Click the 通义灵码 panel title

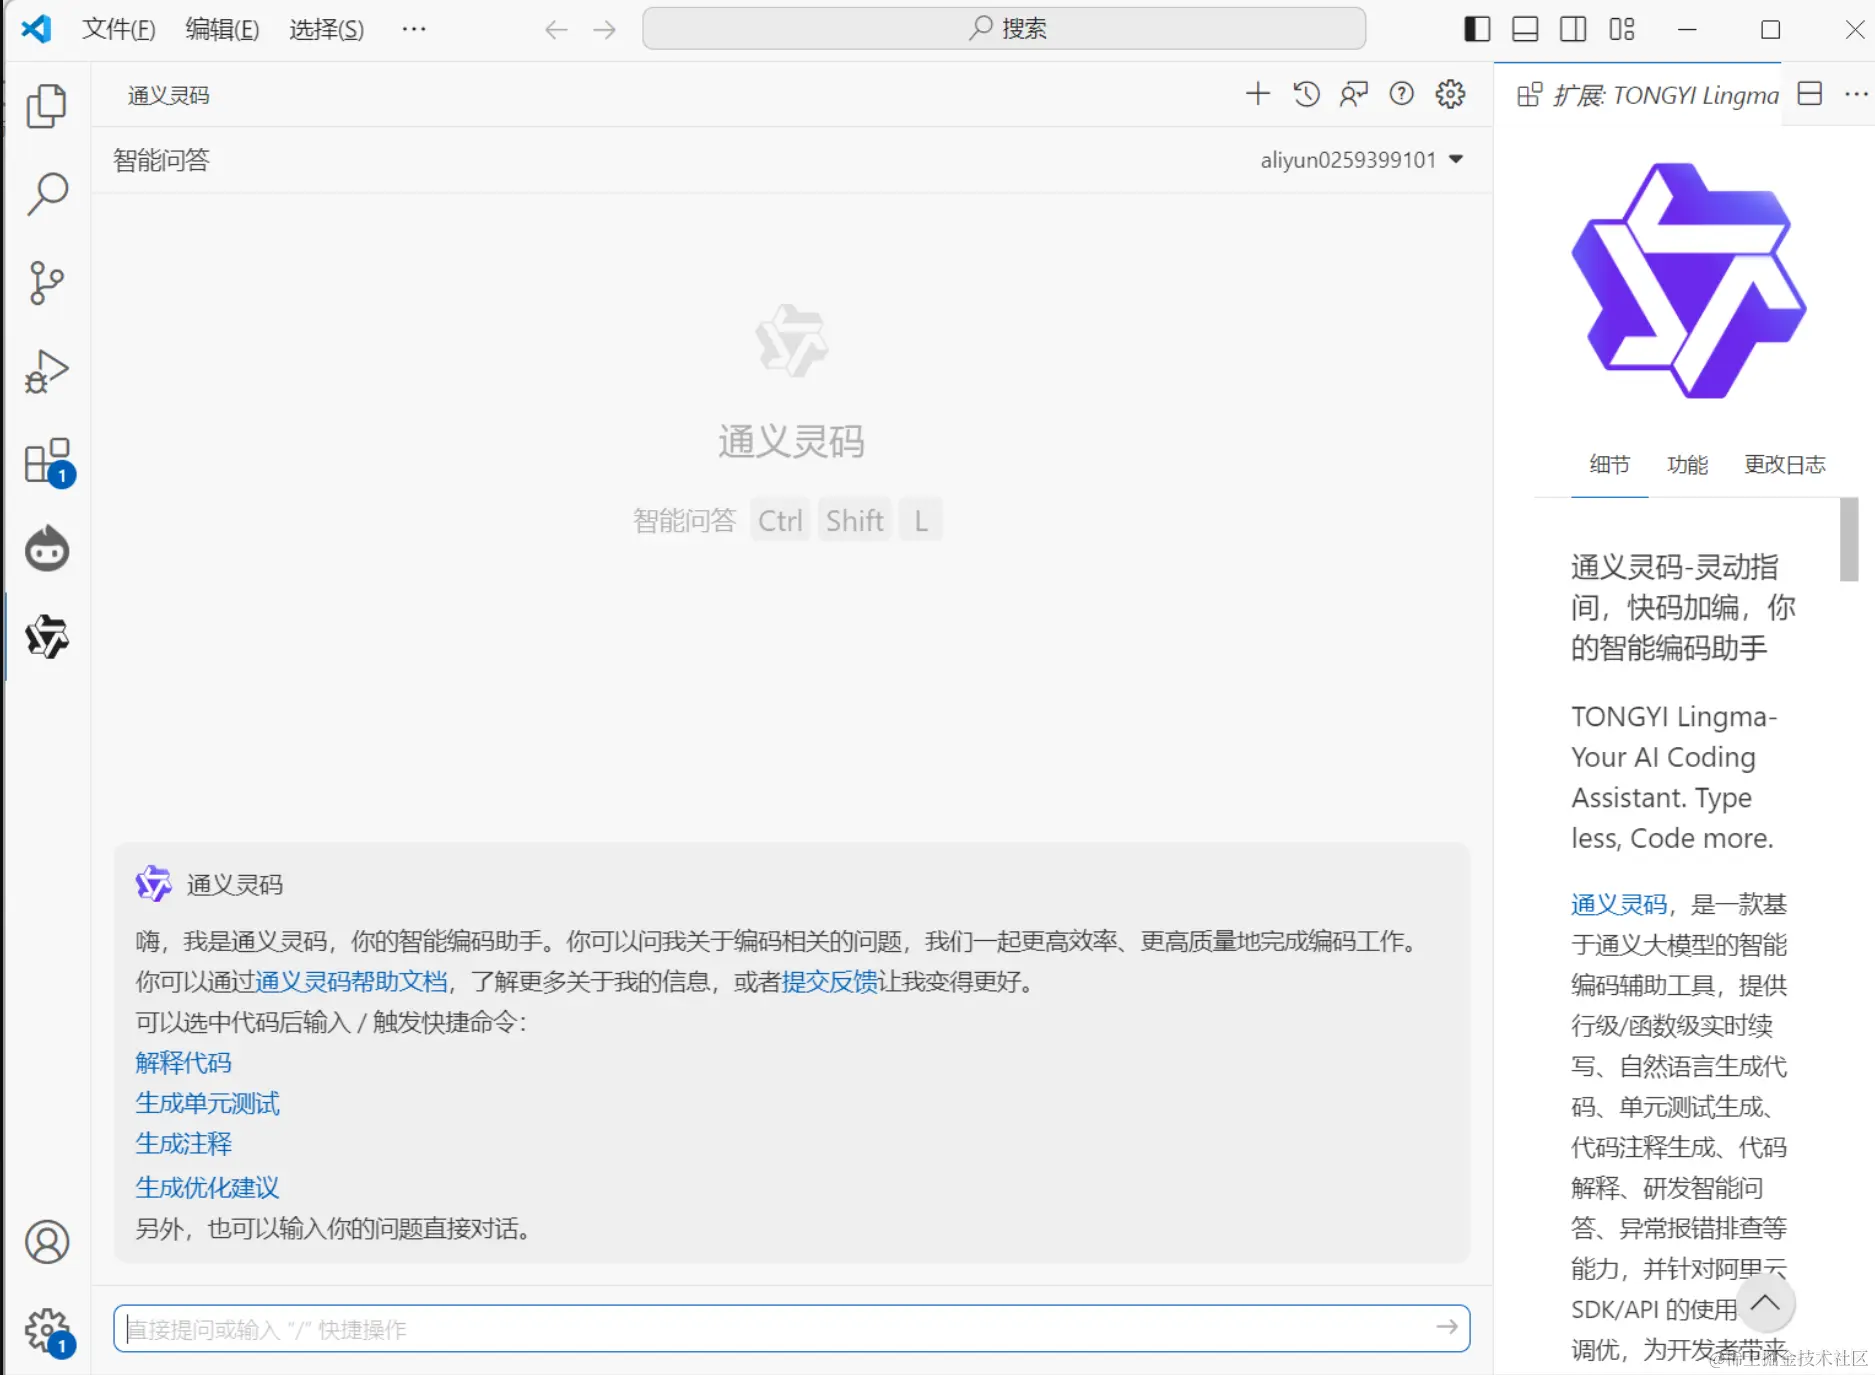(169, 95)
